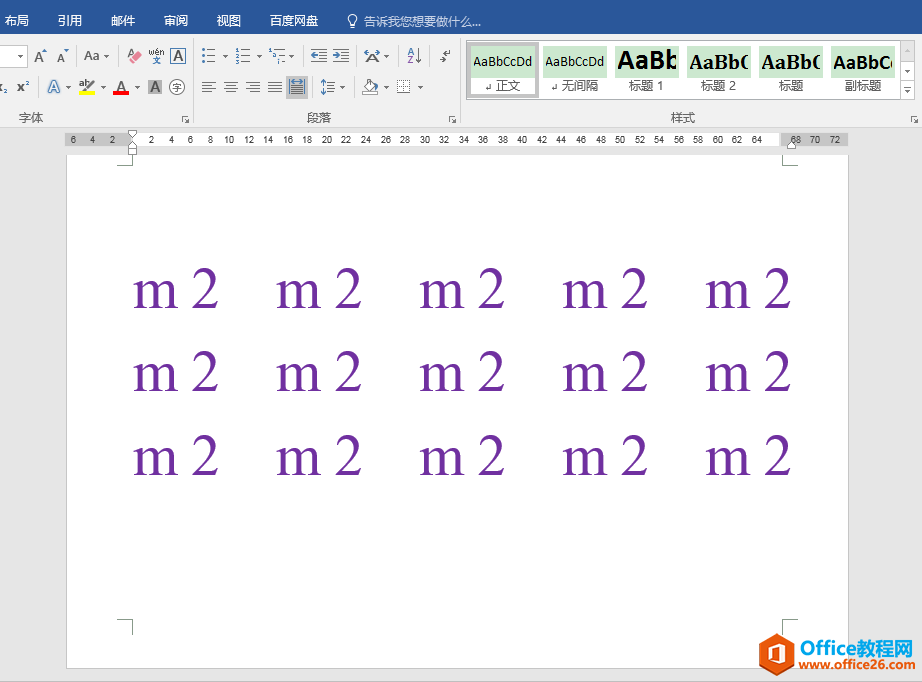
Task: Open the 段落 paragraph dialog launcher
Action: coord(452,119)
